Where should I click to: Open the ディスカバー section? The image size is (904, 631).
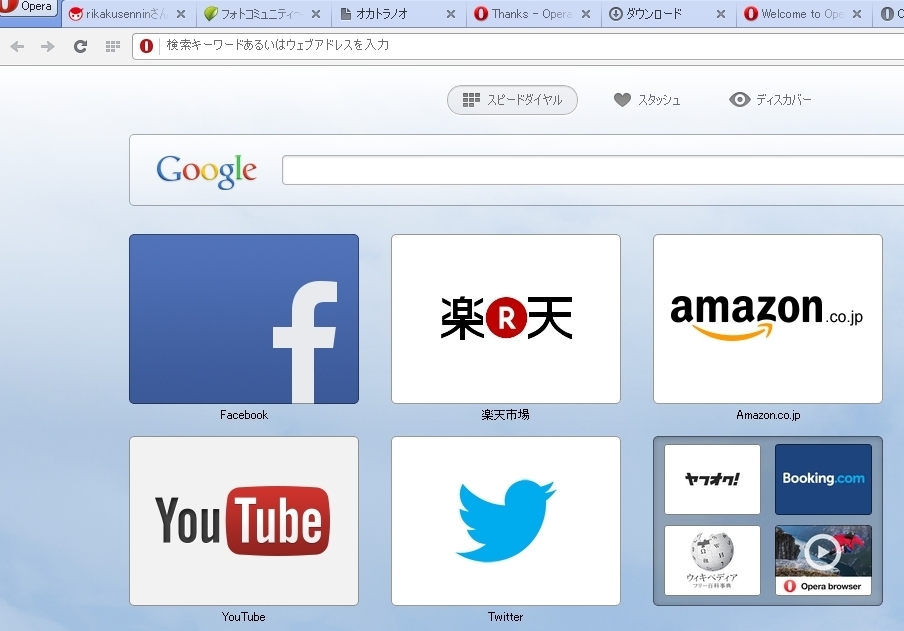click(x=770, y=100)
